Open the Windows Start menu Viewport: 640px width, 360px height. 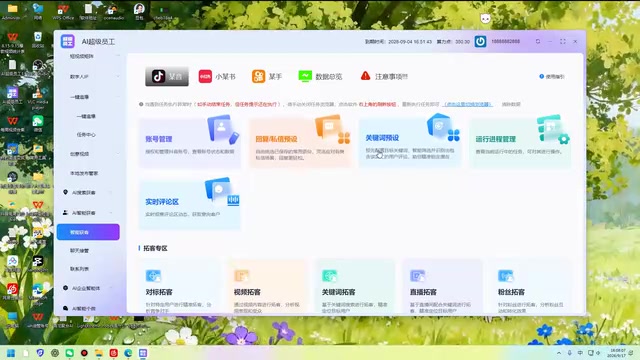tap(11, 353)
